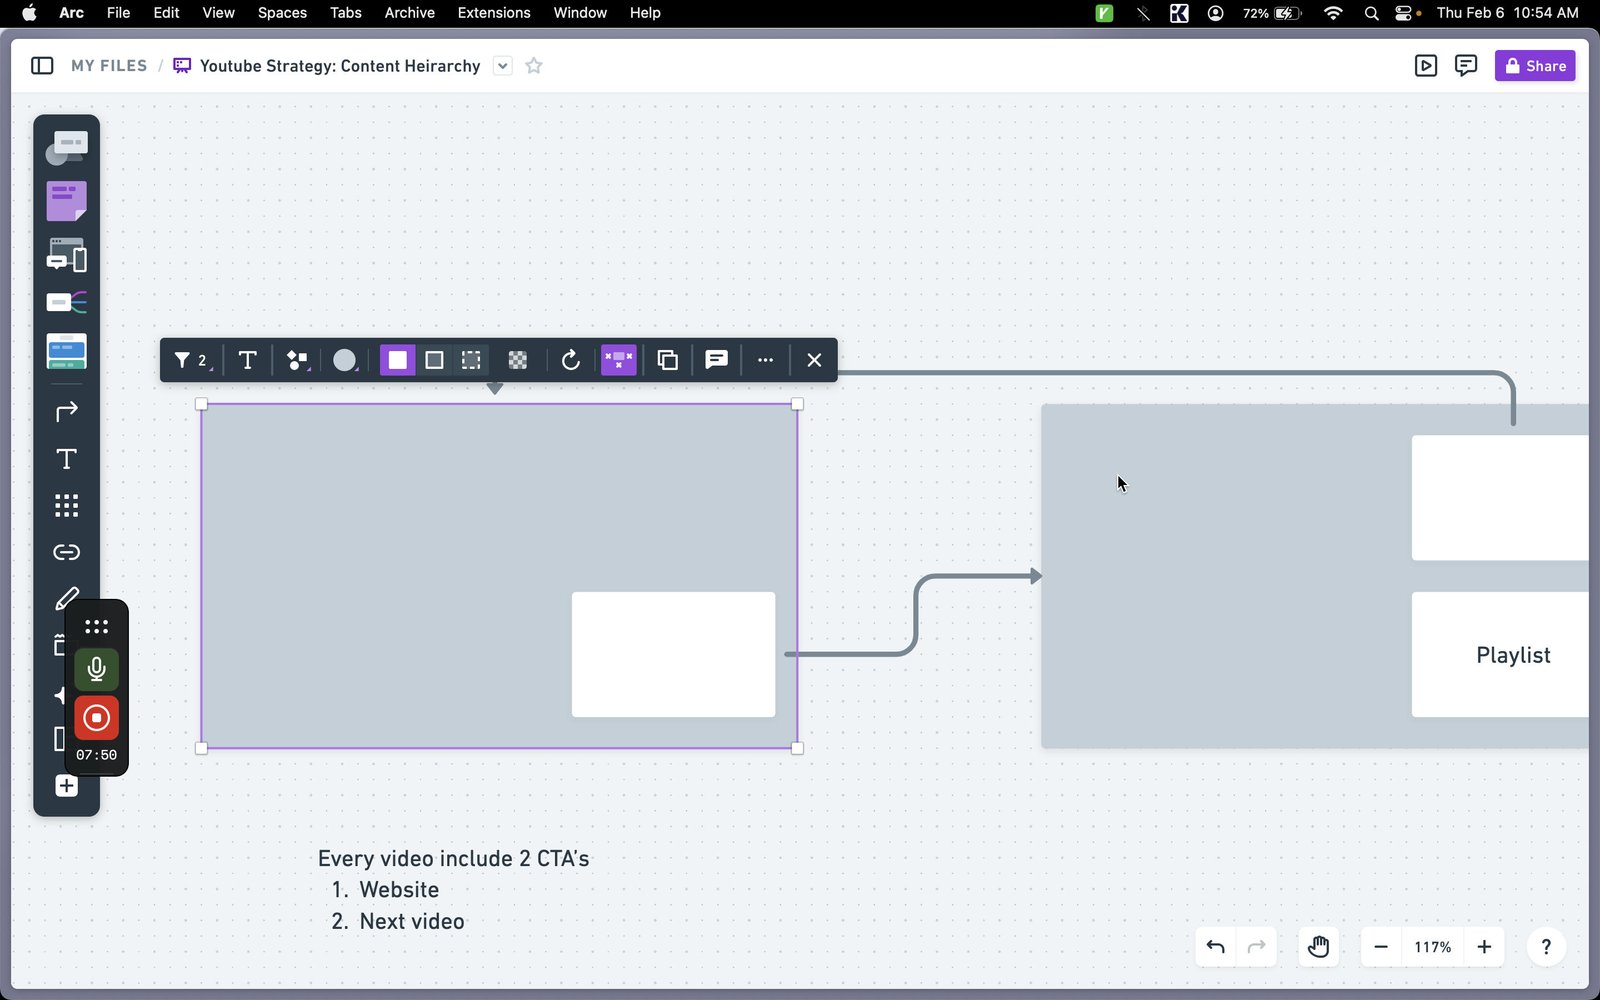Open the gray fill color picker
The image size is (1600, 1000).
pos(345,360)
